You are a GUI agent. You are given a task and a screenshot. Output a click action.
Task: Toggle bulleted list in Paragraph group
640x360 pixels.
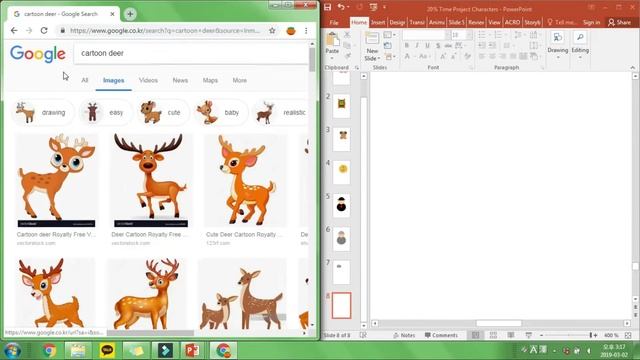pos(483,35)
